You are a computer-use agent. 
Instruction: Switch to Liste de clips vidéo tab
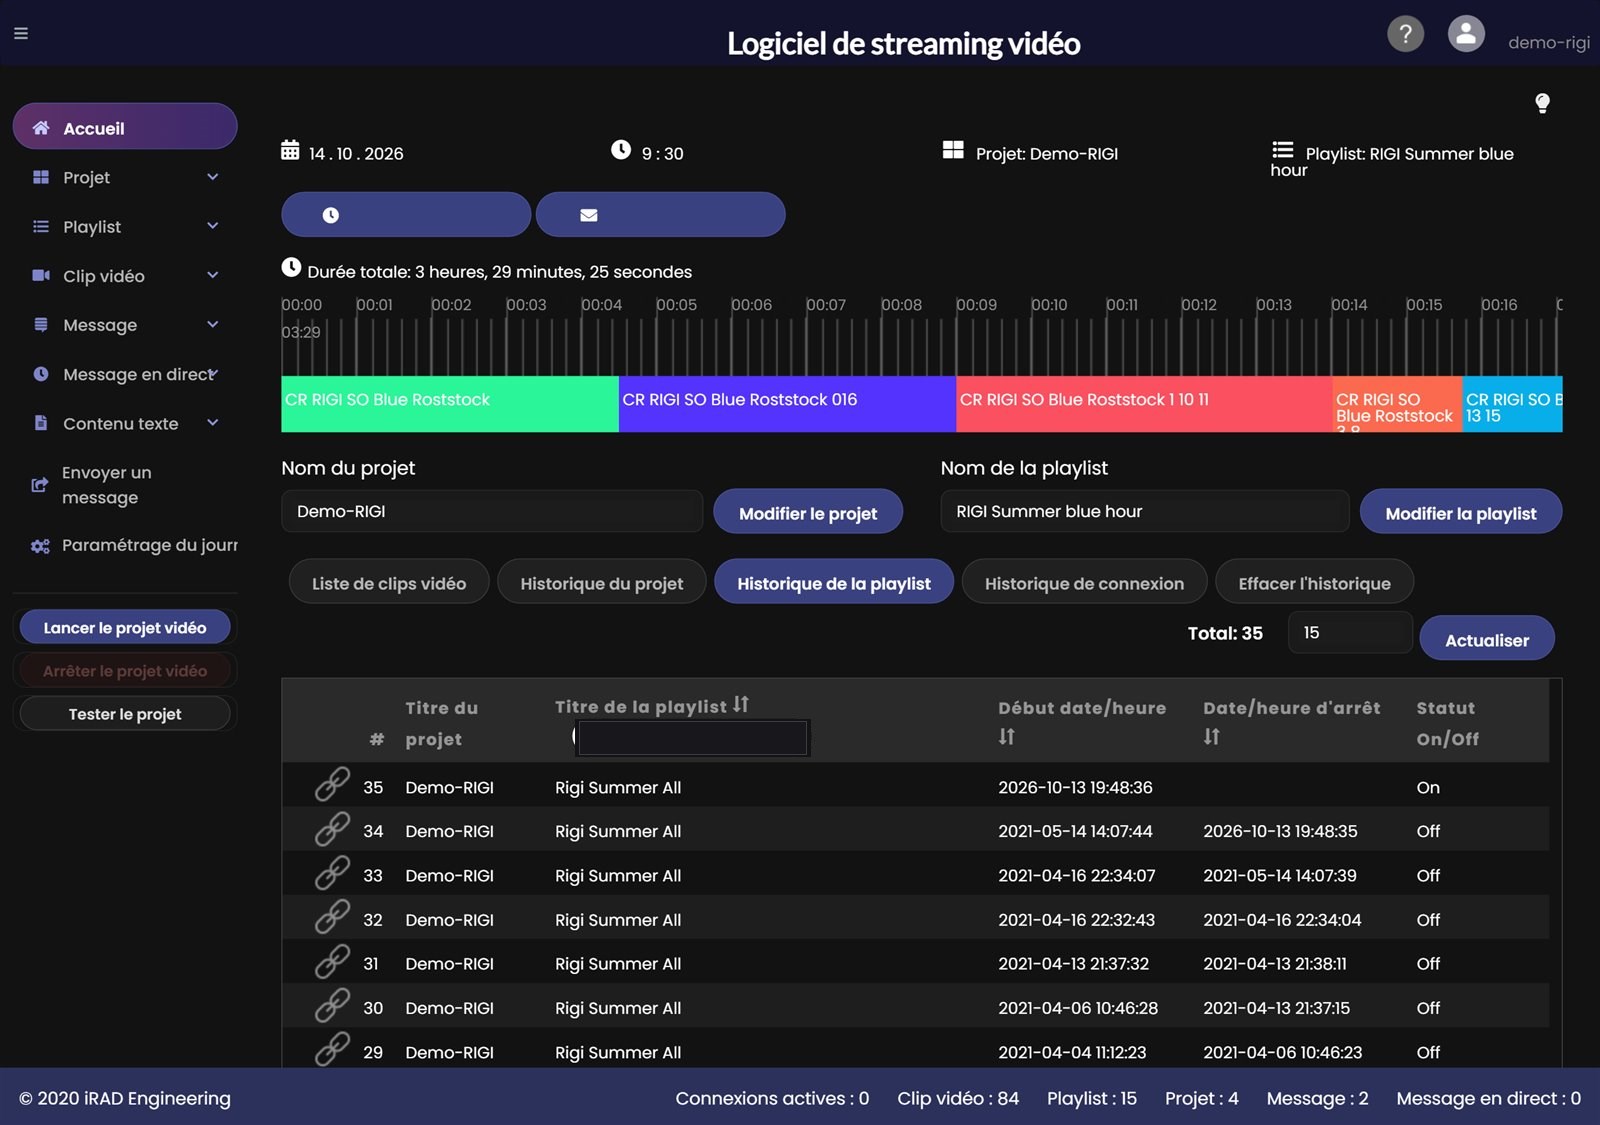(x=389, y=583)
